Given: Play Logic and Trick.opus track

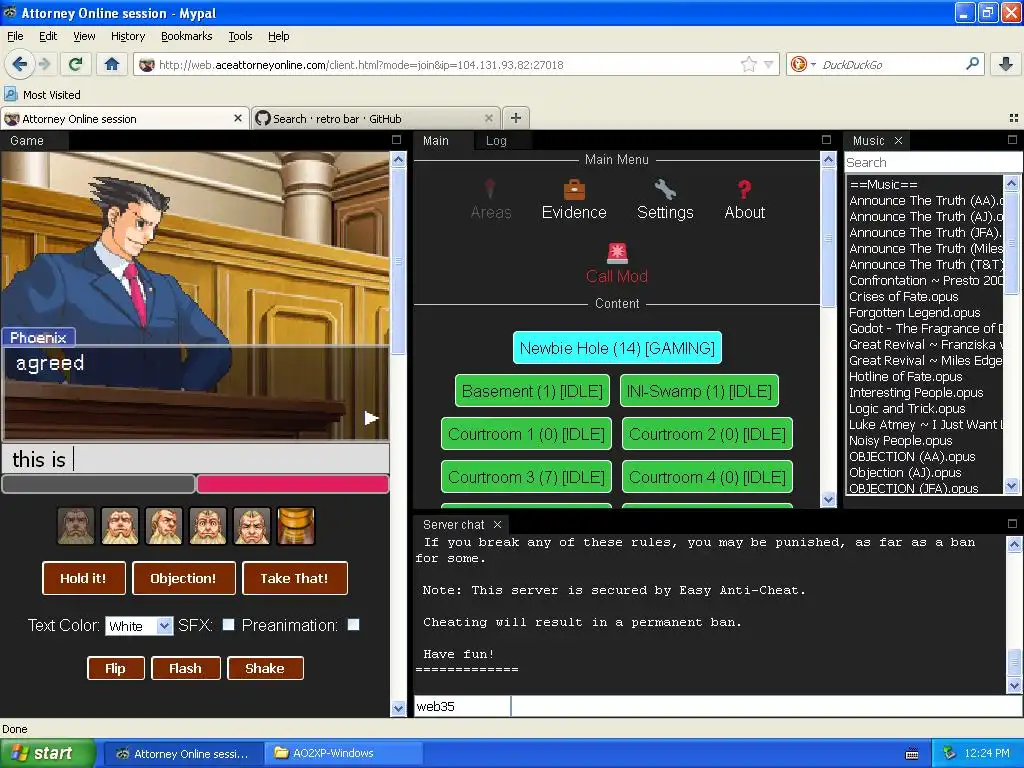Looking at the screenshot, I should coord(907,408).
